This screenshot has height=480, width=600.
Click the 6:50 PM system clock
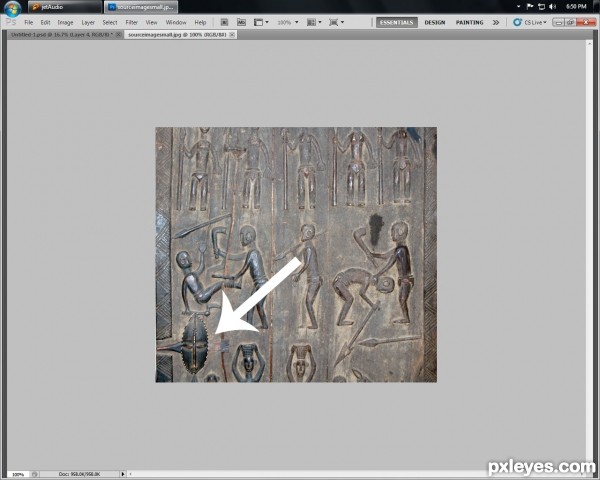click(x=576, y=7)
